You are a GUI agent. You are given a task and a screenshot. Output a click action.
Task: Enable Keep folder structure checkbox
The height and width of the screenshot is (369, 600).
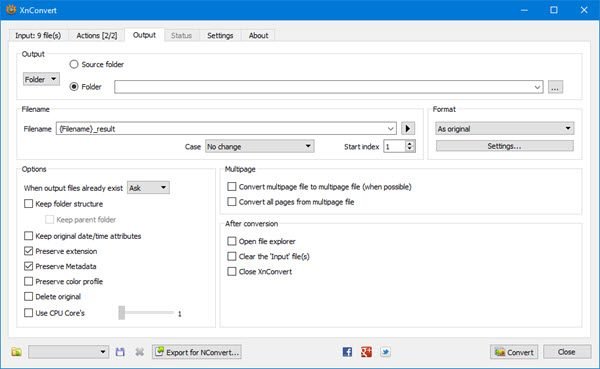pyautogui.click(x=28, y=204)
